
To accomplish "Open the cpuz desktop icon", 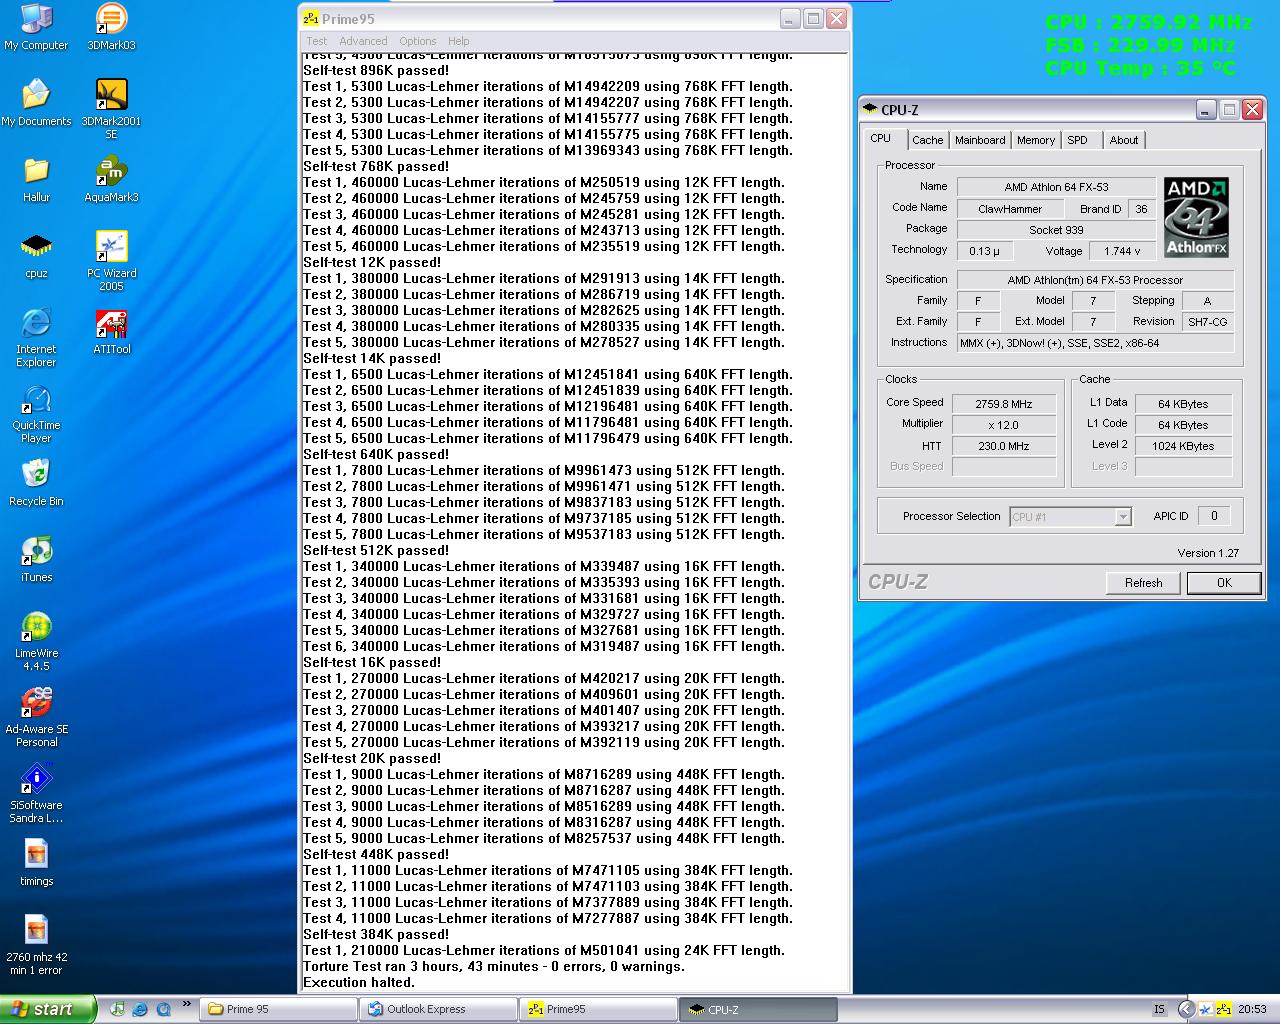I will (36, 248).
